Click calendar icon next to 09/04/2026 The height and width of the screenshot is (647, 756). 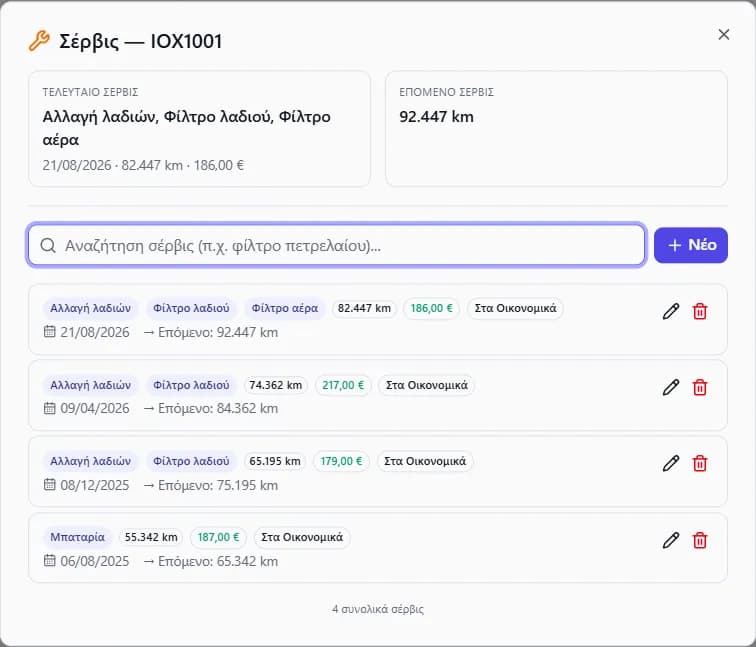click(x=50, y=408)
